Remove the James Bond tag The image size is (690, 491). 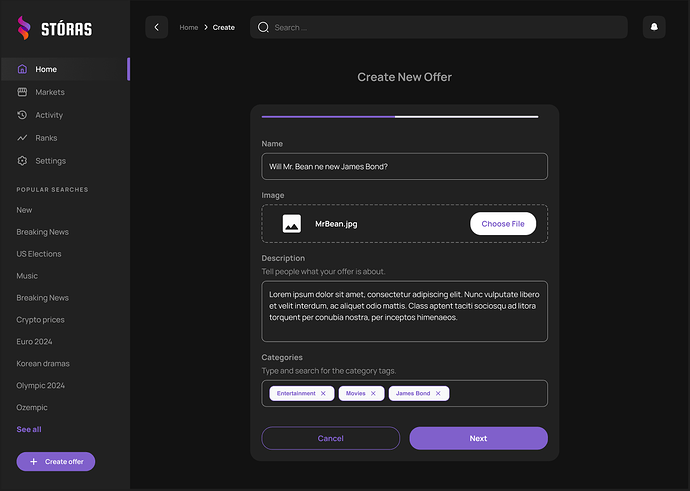(438, 394)
